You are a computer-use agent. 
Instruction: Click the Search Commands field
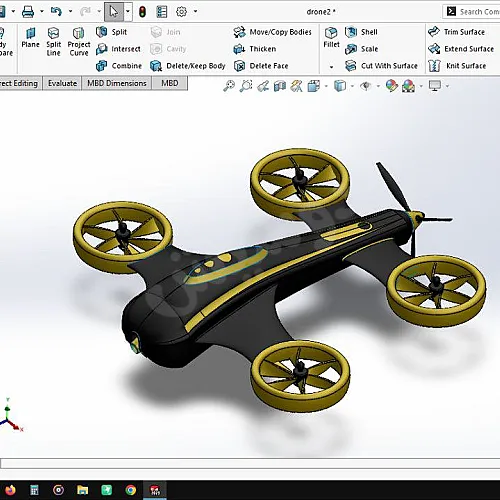(471, 12)
